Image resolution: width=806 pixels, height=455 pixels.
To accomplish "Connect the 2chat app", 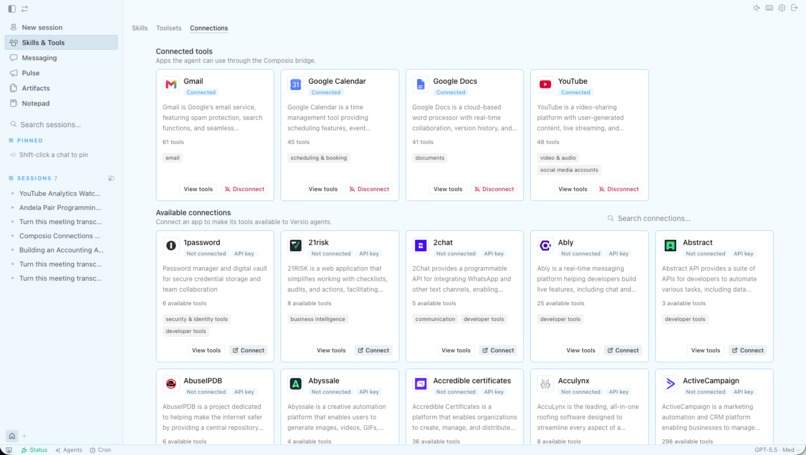I will pyautogui.click(x=498, y=350).
